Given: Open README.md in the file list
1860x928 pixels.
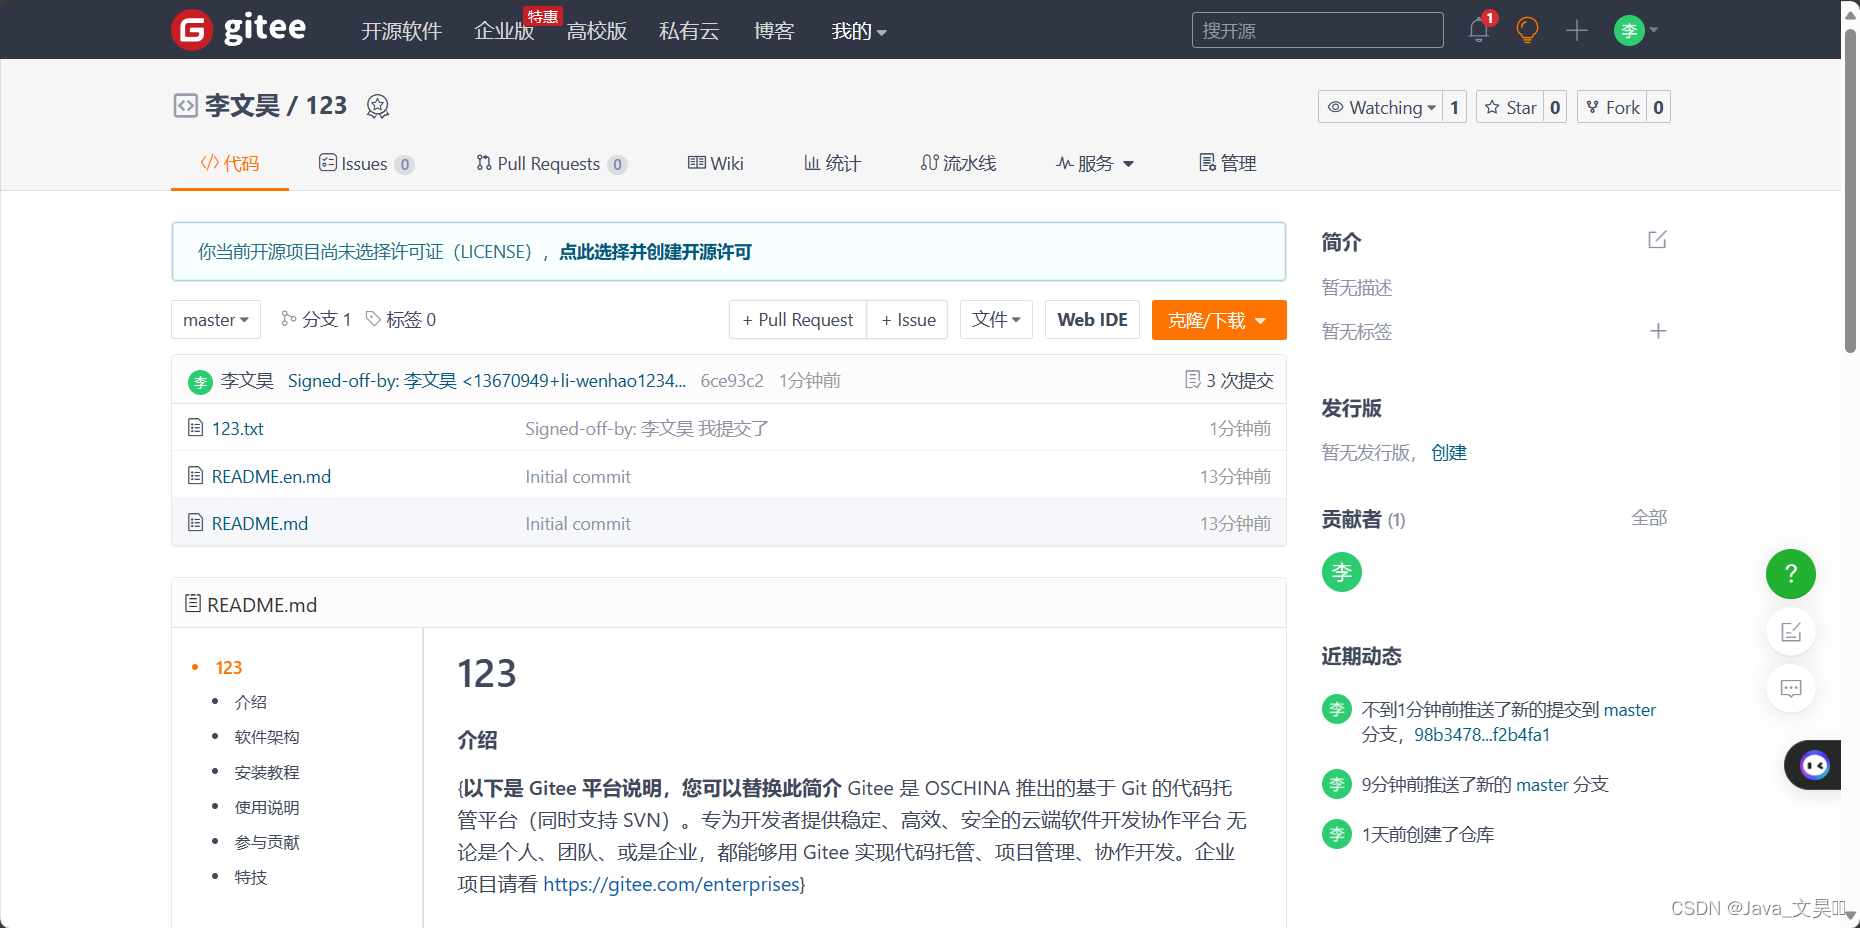Looking at the screenshot, I should (260, 523).
